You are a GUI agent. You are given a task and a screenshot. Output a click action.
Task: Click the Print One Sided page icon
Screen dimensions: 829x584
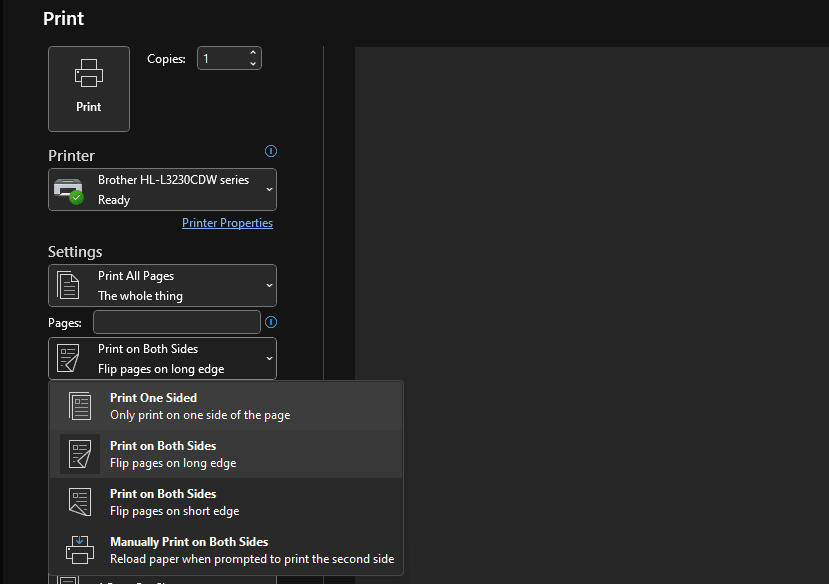click(80, 406)
